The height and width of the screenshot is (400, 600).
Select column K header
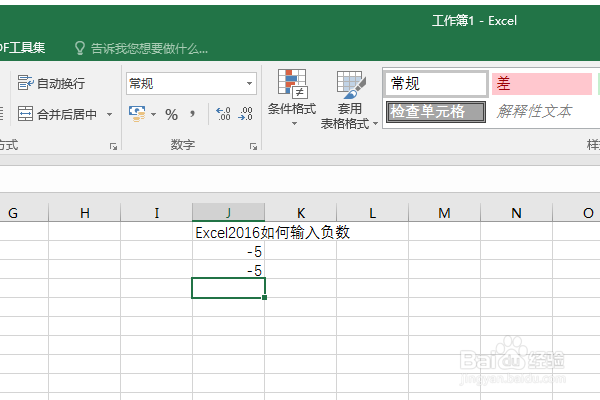[300, 212]
